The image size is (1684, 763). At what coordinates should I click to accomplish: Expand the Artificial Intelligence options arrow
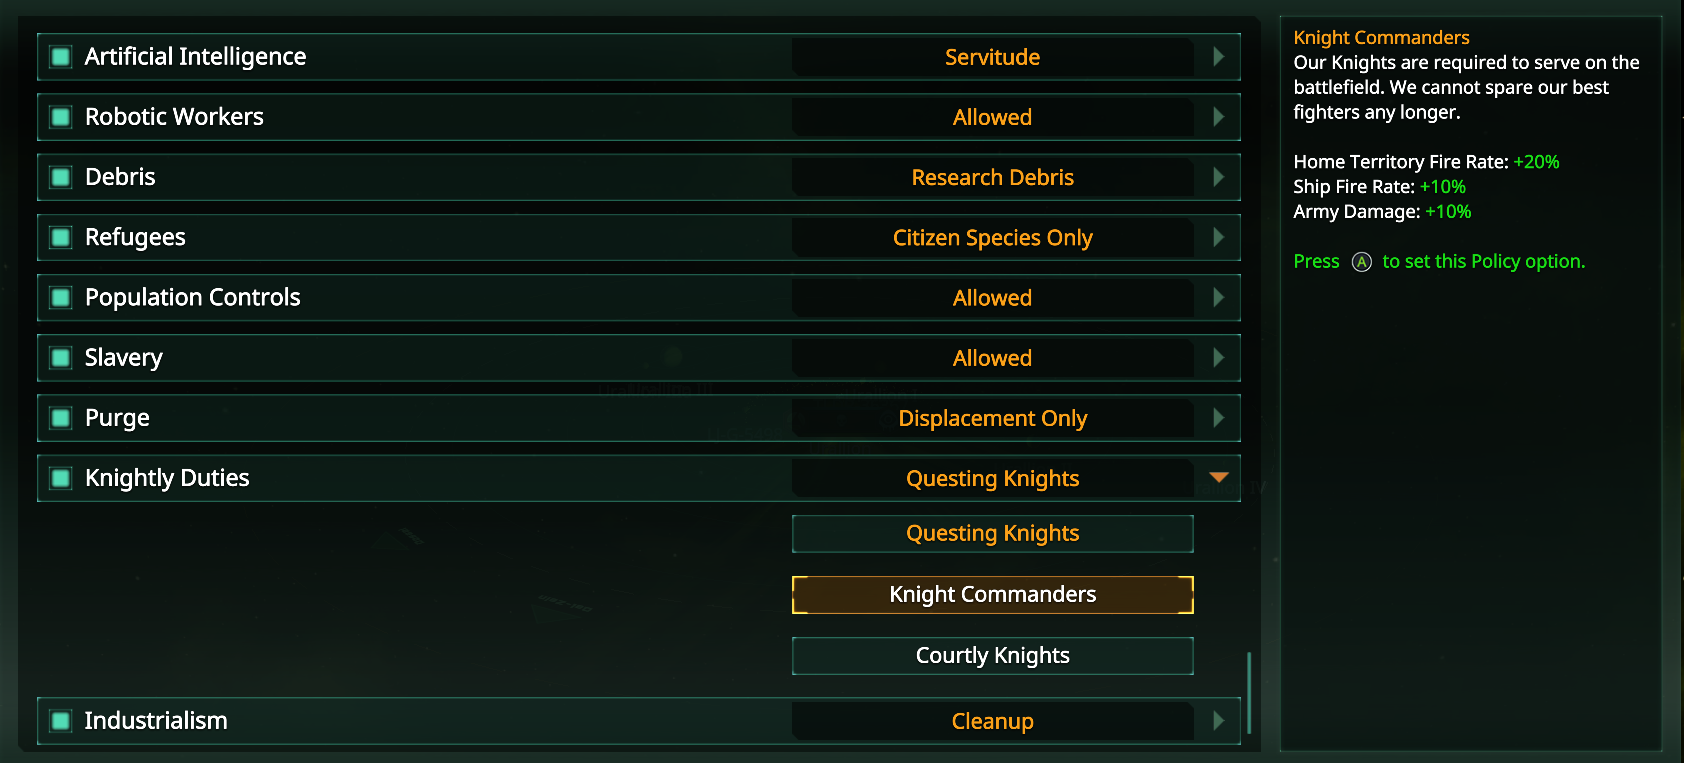coord(1218,57)
